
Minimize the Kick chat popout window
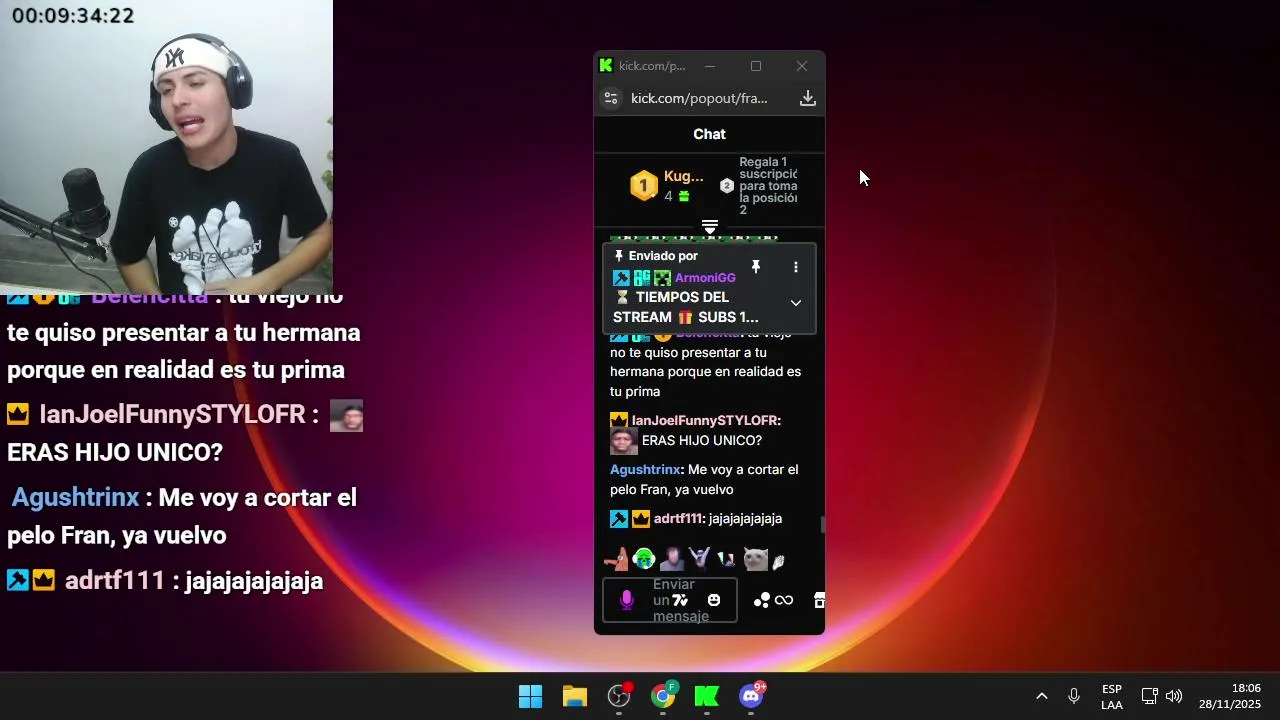(x=710, y=66)
